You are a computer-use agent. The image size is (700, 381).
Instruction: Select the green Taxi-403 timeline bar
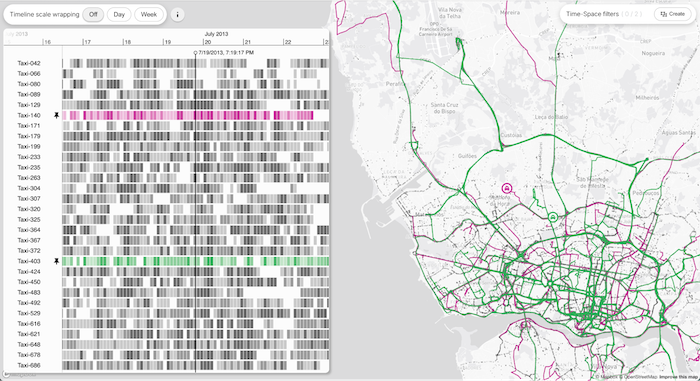pos(196,261)
